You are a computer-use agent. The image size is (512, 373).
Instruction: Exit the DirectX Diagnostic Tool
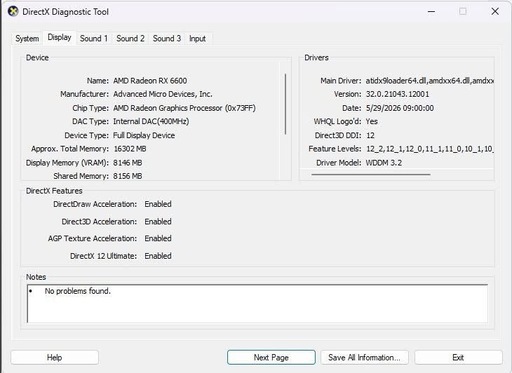pyautogui.click(x=458, y=357)
